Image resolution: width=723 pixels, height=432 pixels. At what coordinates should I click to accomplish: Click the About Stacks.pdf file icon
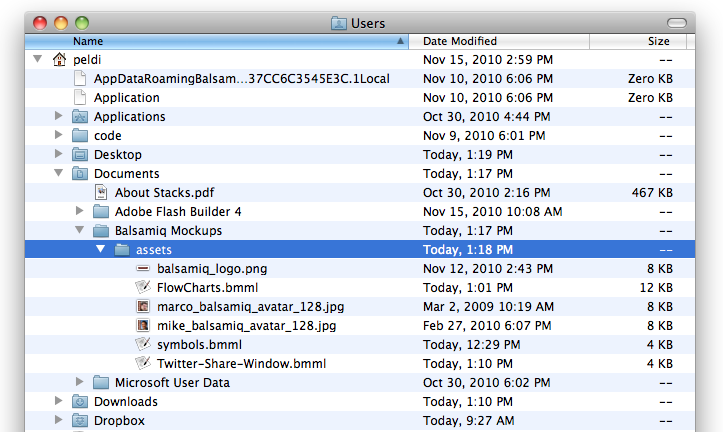tap(100, 193)
